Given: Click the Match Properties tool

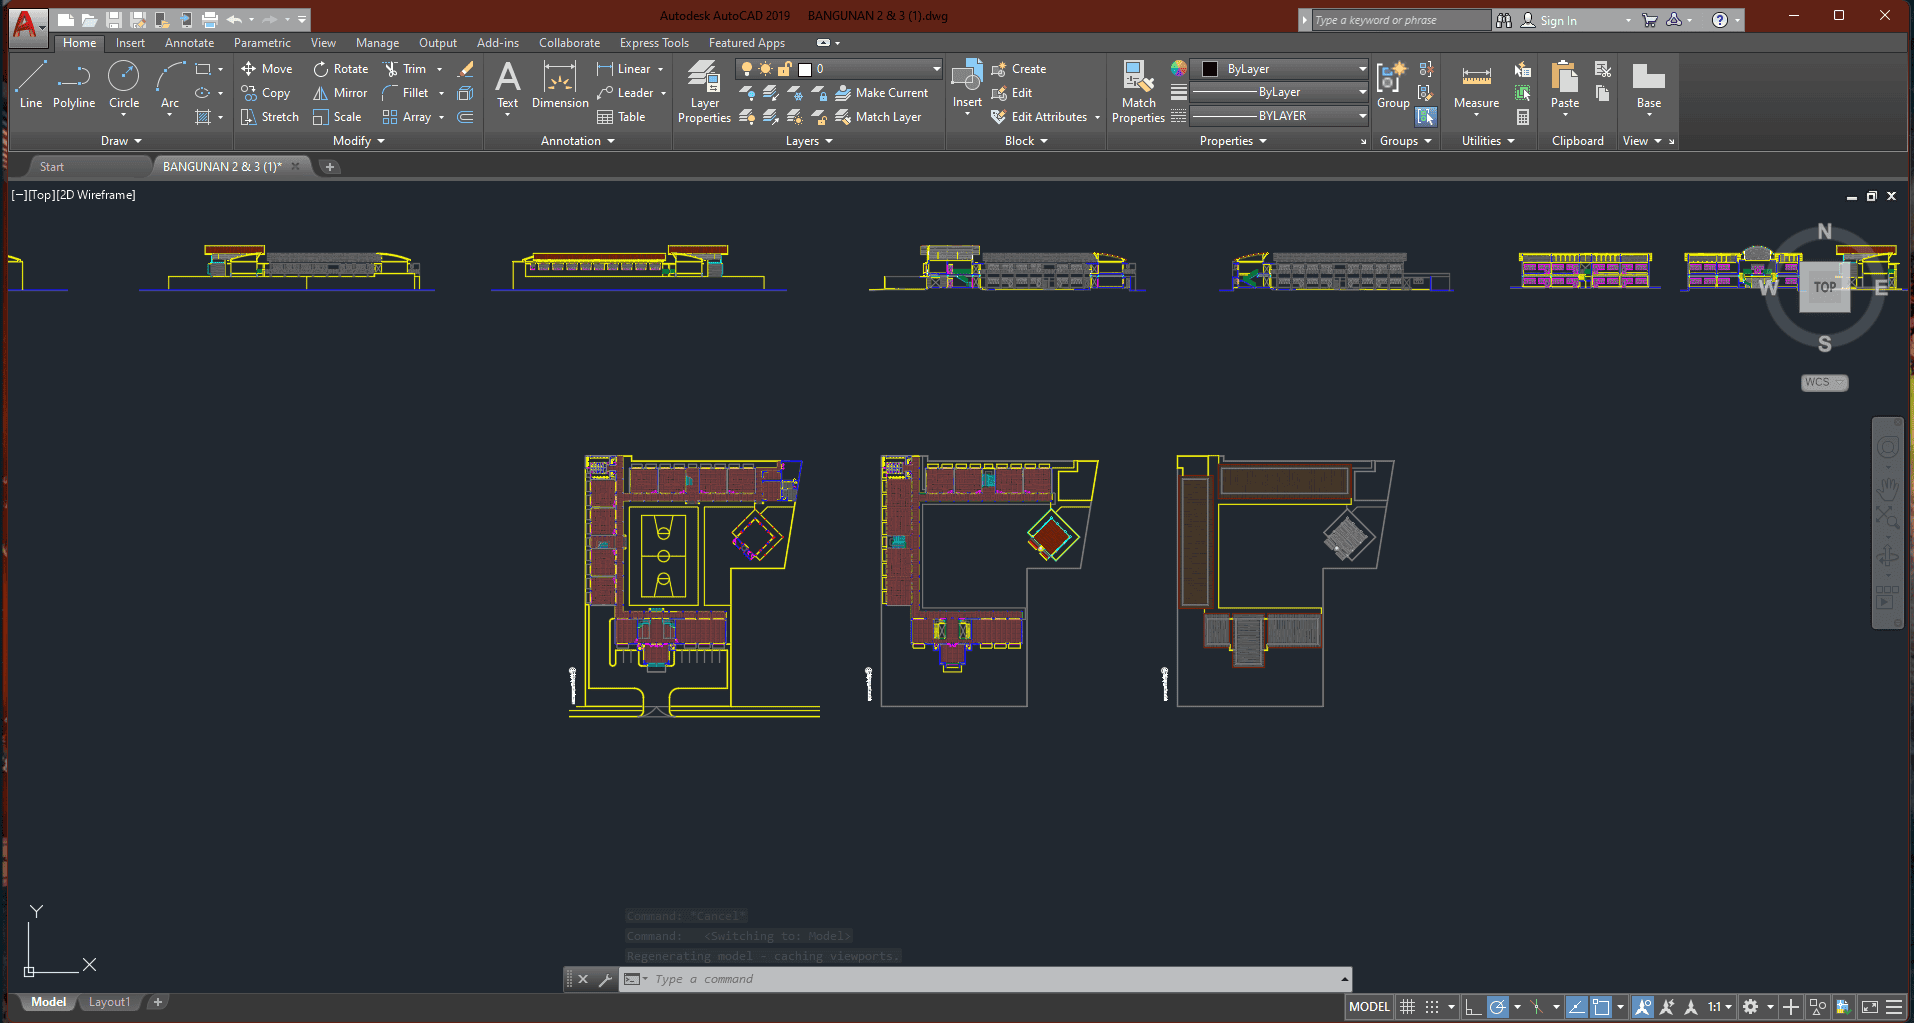Looking at the screenshot, I should 1138,91.
